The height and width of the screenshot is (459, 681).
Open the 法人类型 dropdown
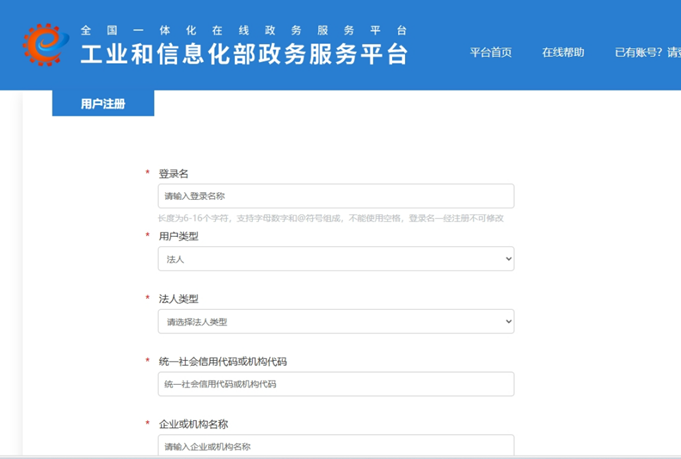coord(336,321)
